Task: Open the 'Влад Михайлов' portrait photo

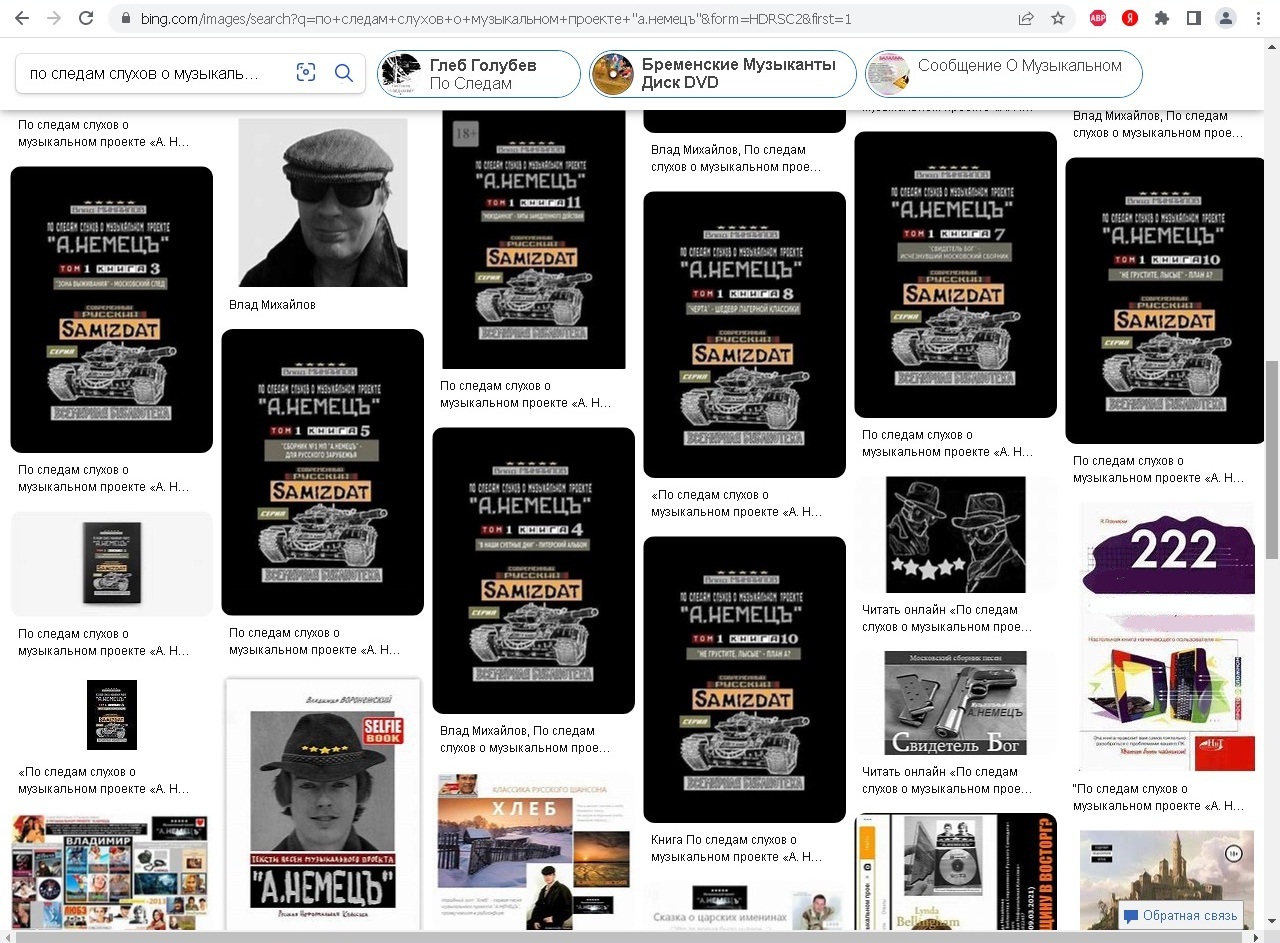Action: (323, 203)
